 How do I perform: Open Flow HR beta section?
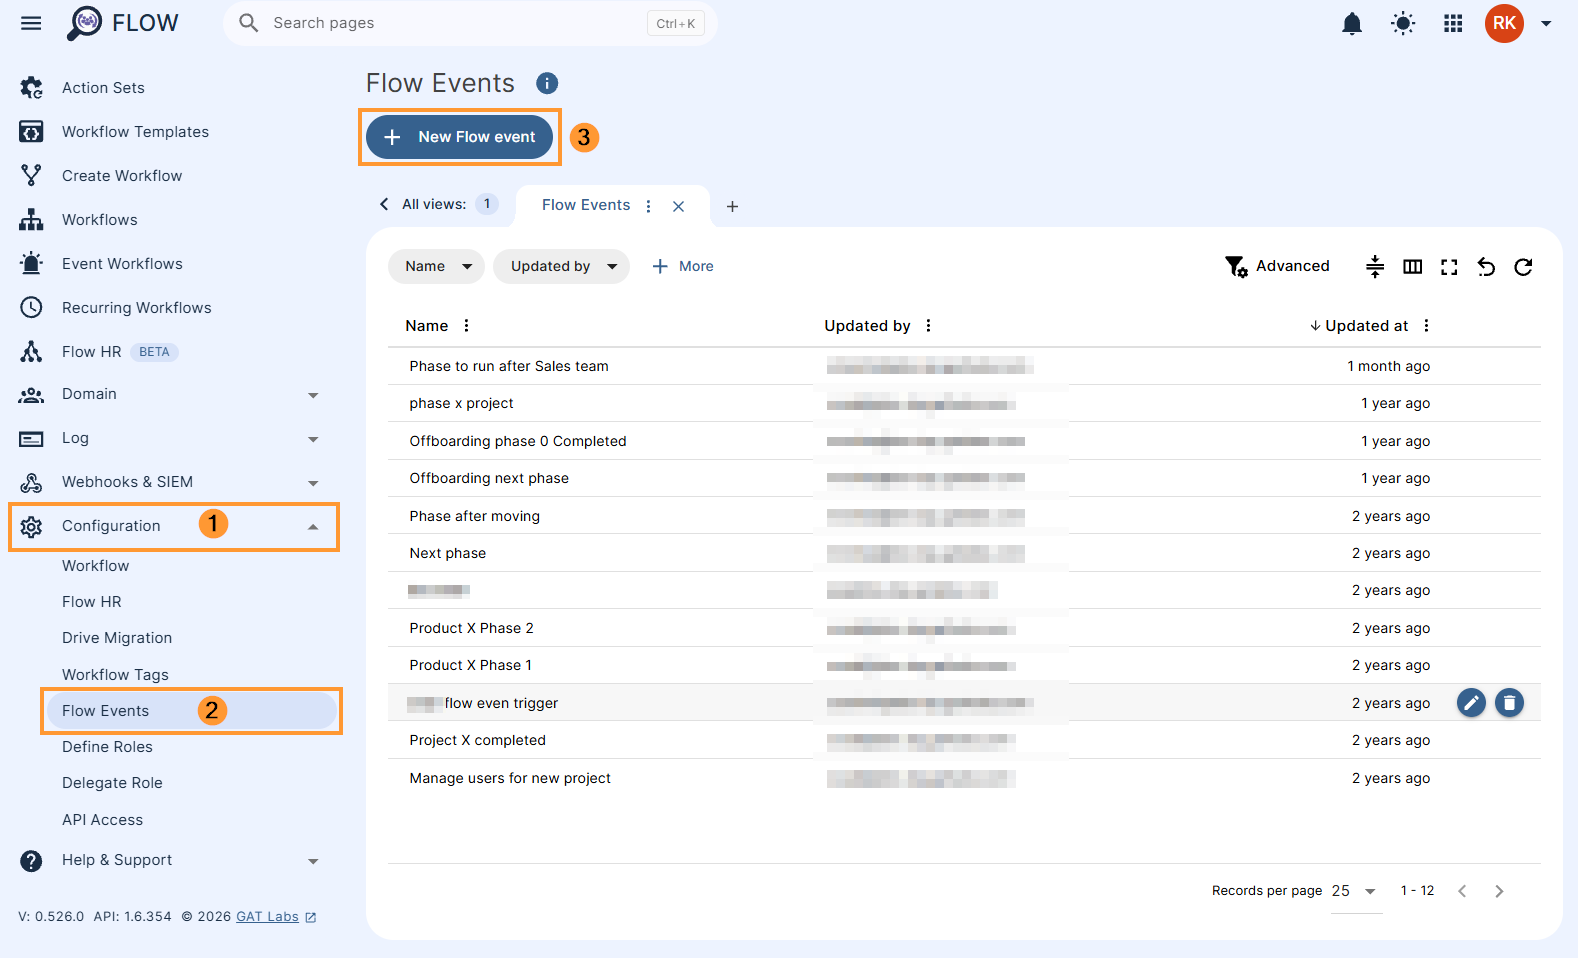92,352
